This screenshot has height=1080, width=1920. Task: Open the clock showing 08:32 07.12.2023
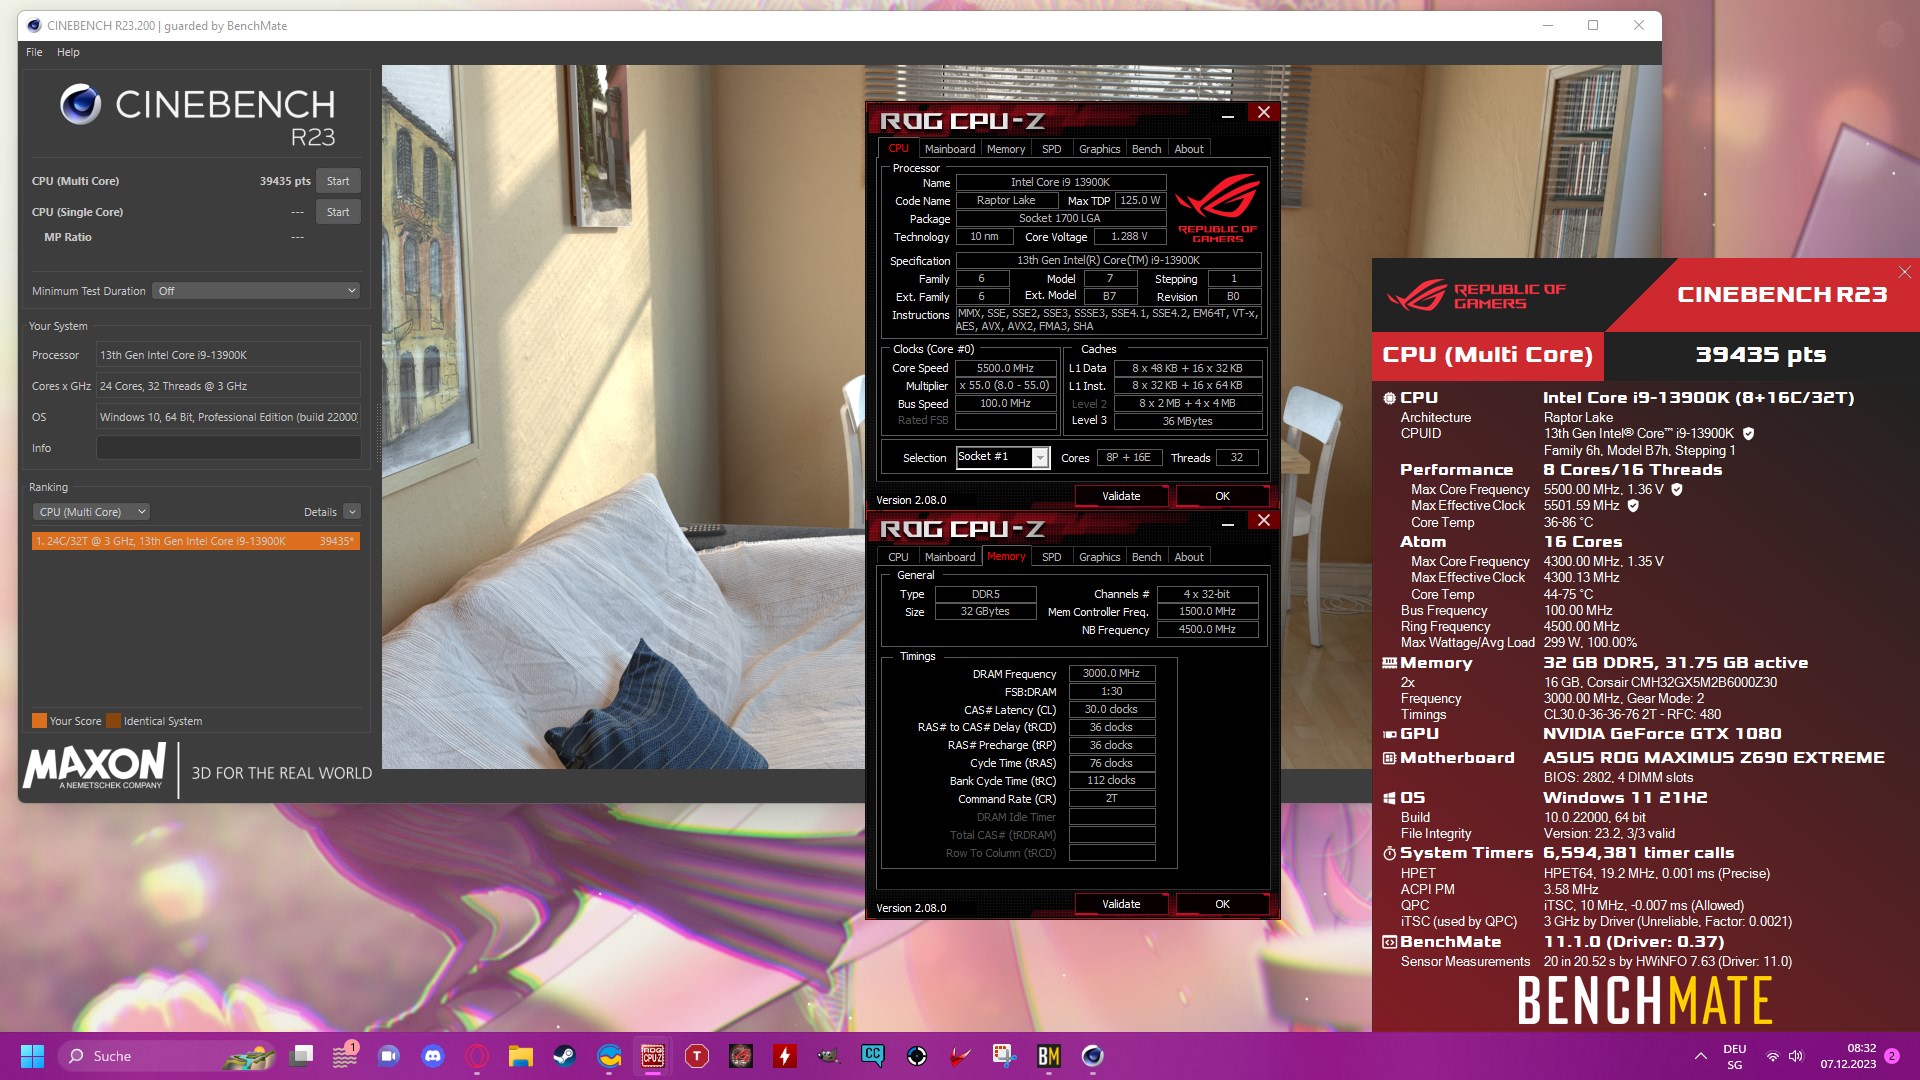1848,1056
